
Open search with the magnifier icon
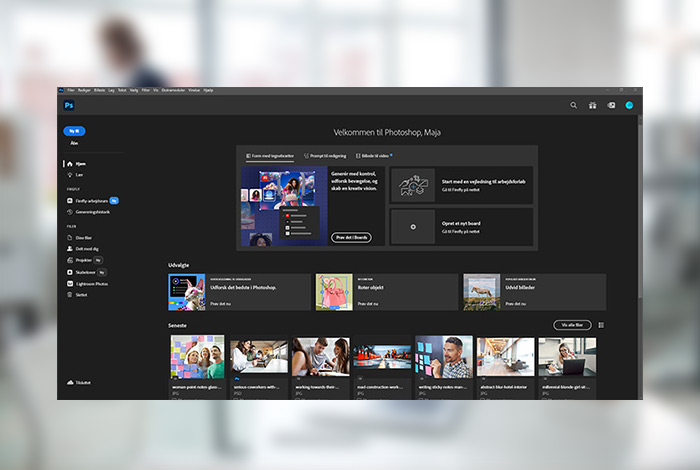coord(574,105)
